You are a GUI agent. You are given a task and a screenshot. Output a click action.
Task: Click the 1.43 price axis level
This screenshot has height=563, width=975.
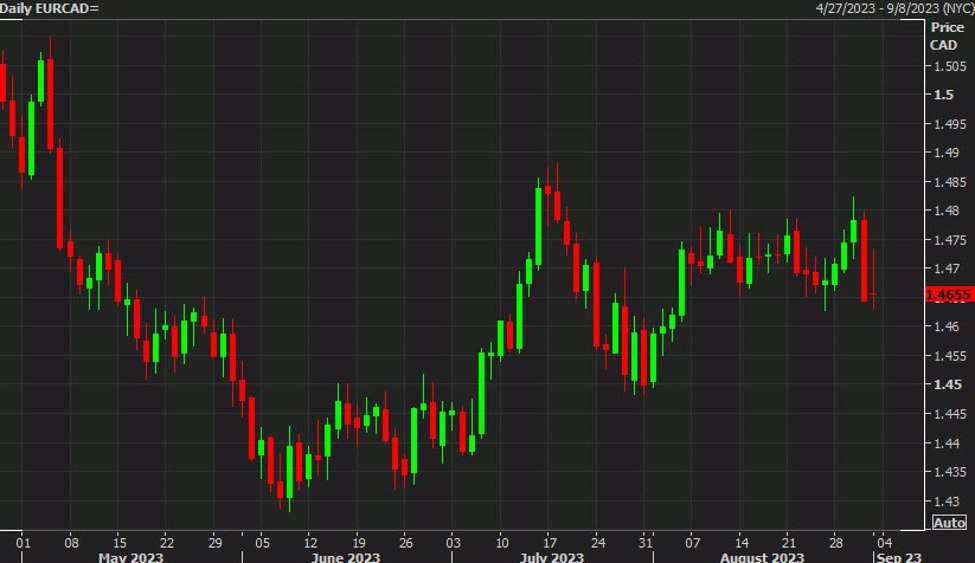[948, 501]
